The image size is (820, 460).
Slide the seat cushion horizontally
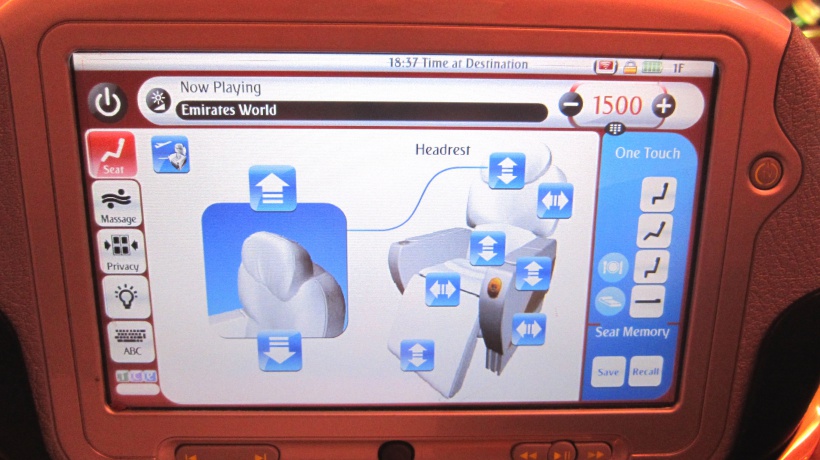click(441, 290)
